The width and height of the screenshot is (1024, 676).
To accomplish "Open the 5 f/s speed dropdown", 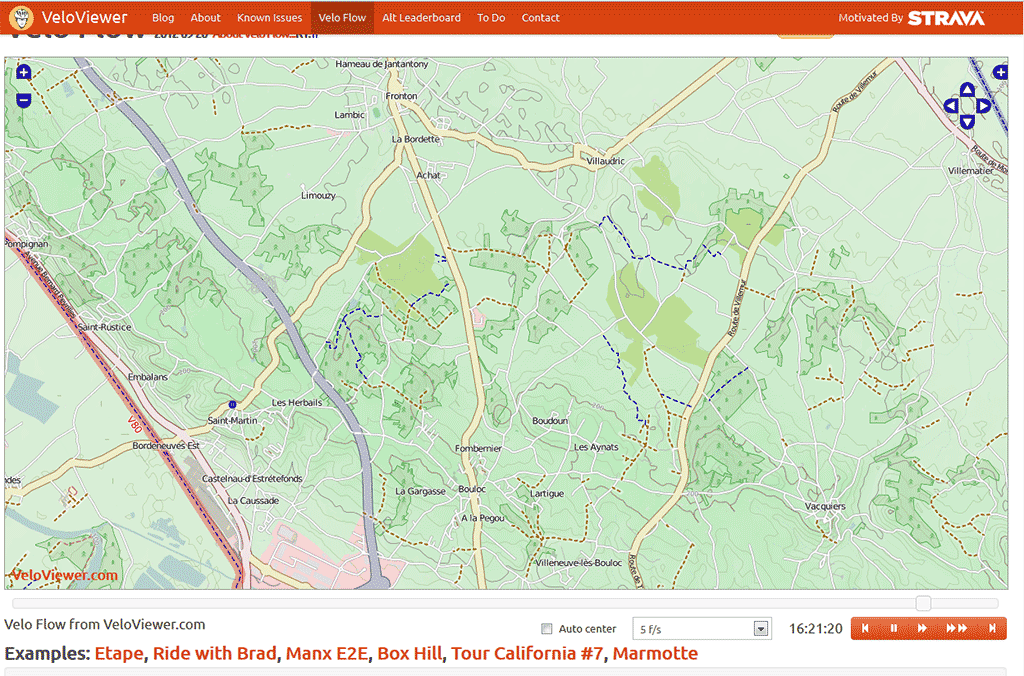I will [702, 629].
